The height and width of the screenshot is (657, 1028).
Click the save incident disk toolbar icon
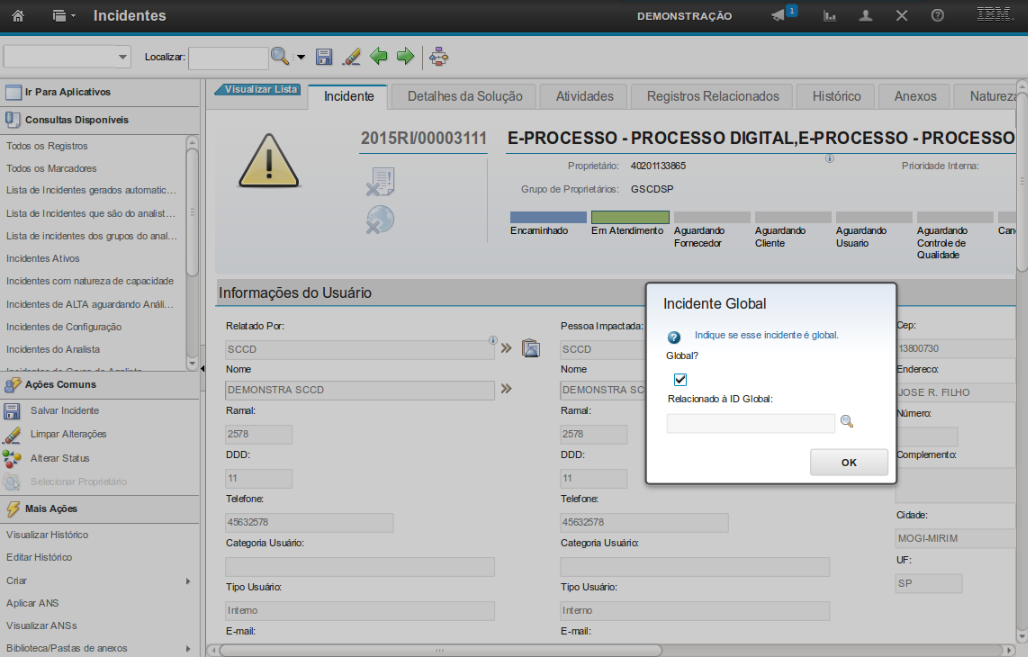324,57
